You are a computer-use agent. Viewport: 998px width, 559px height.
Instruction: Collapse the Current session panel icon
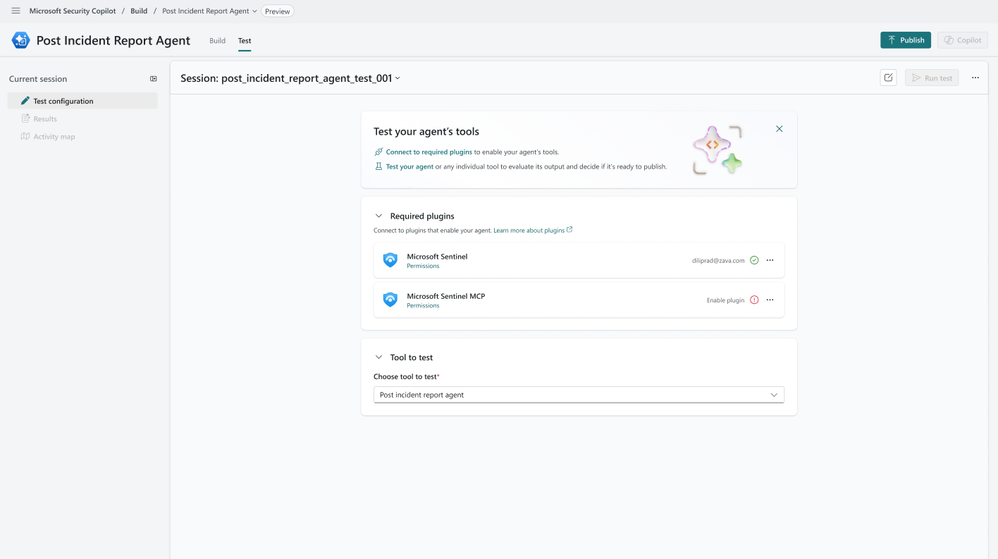tap(153, 79)
